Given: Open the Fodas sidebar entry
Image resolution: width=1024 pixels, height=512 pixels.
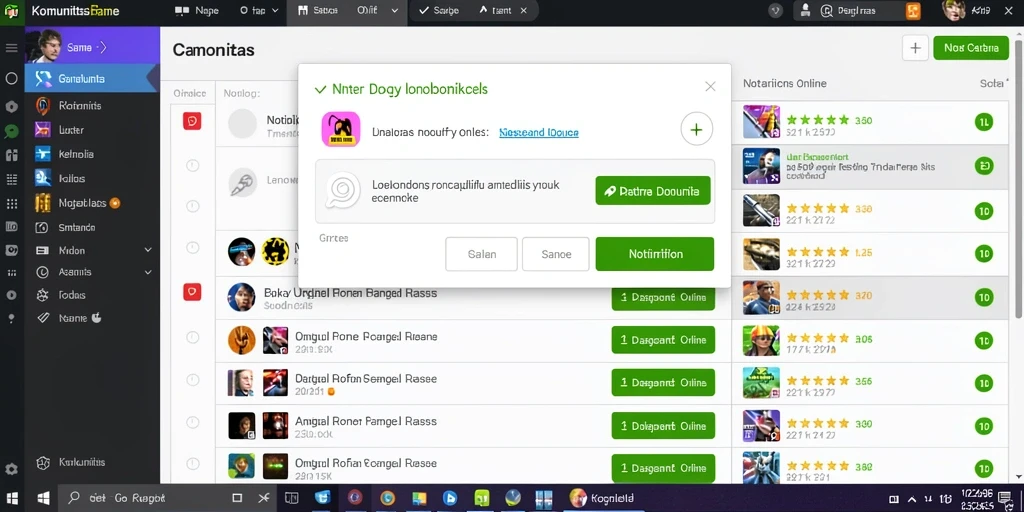Looking at the screenshot, I should point(92,295).
